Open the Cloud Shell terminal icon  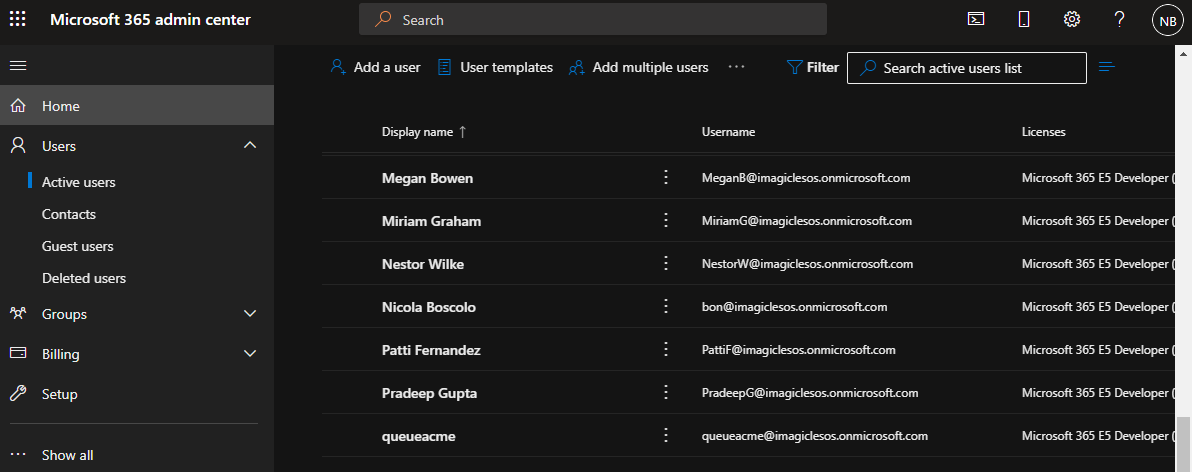coord(975,19)
